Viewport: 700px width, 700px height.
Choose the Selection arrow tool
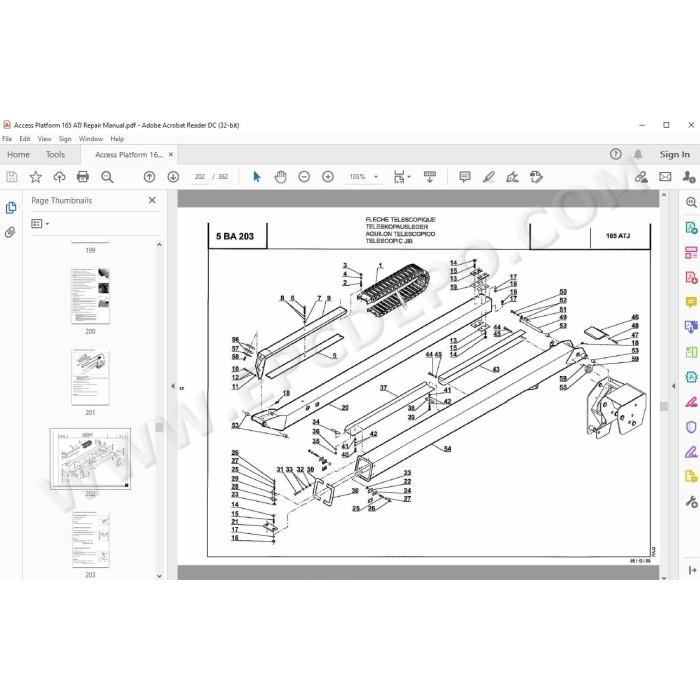coord(257,177)
